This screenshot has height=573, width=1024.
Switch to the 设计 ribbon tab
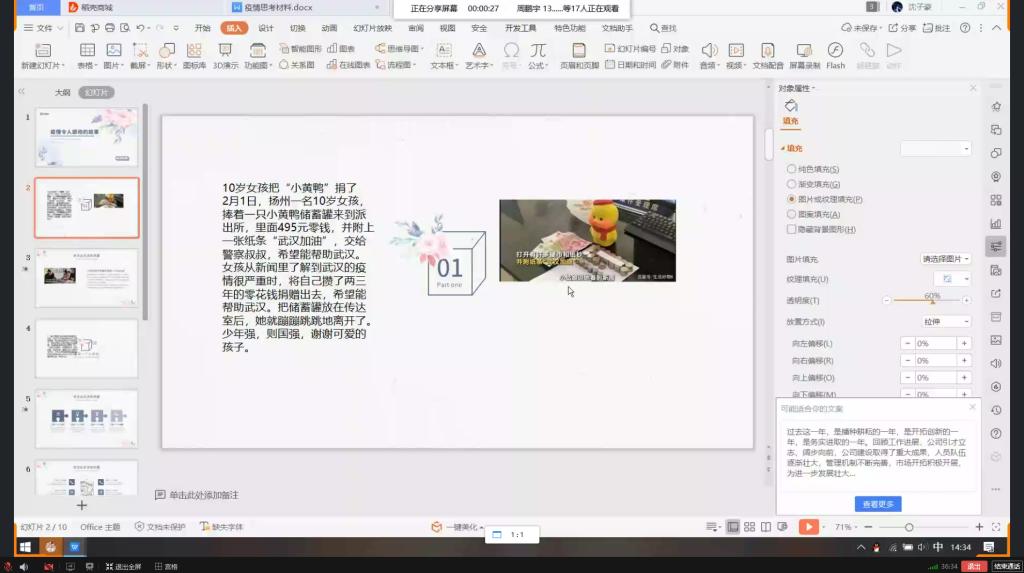click(x=266, y=28)
